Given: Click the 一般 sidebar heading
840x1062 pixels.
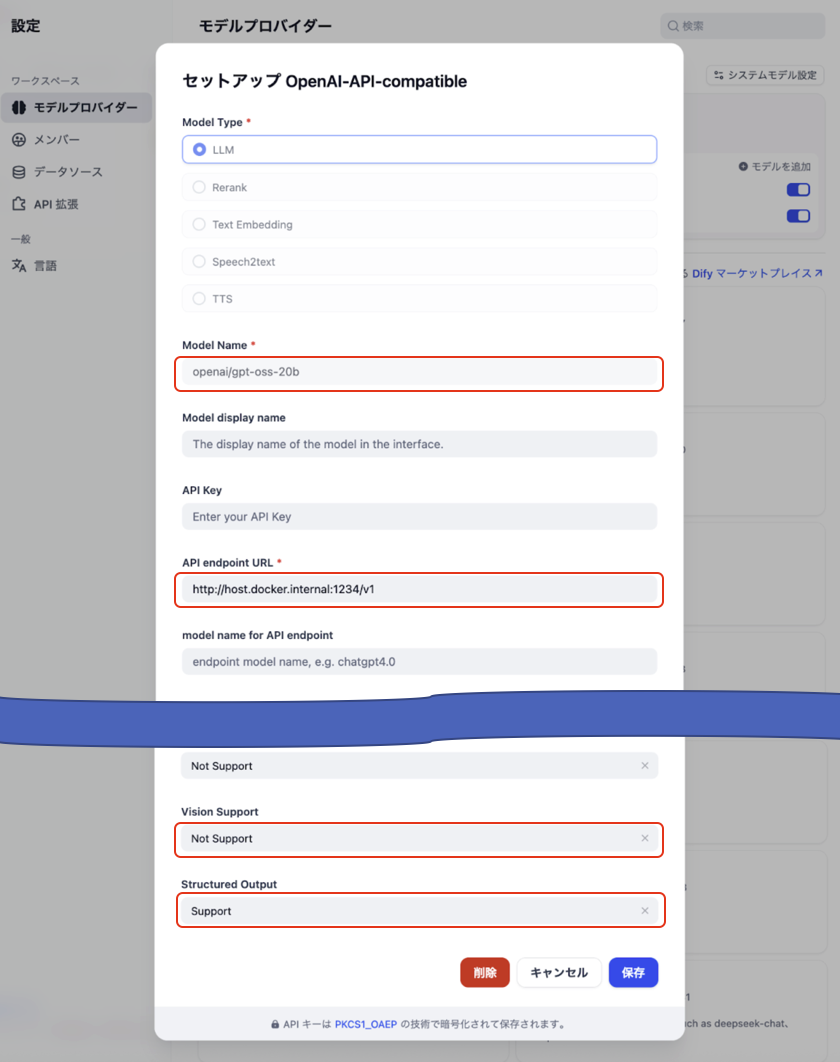Looking at the screenshot, I should coord(21,239).
